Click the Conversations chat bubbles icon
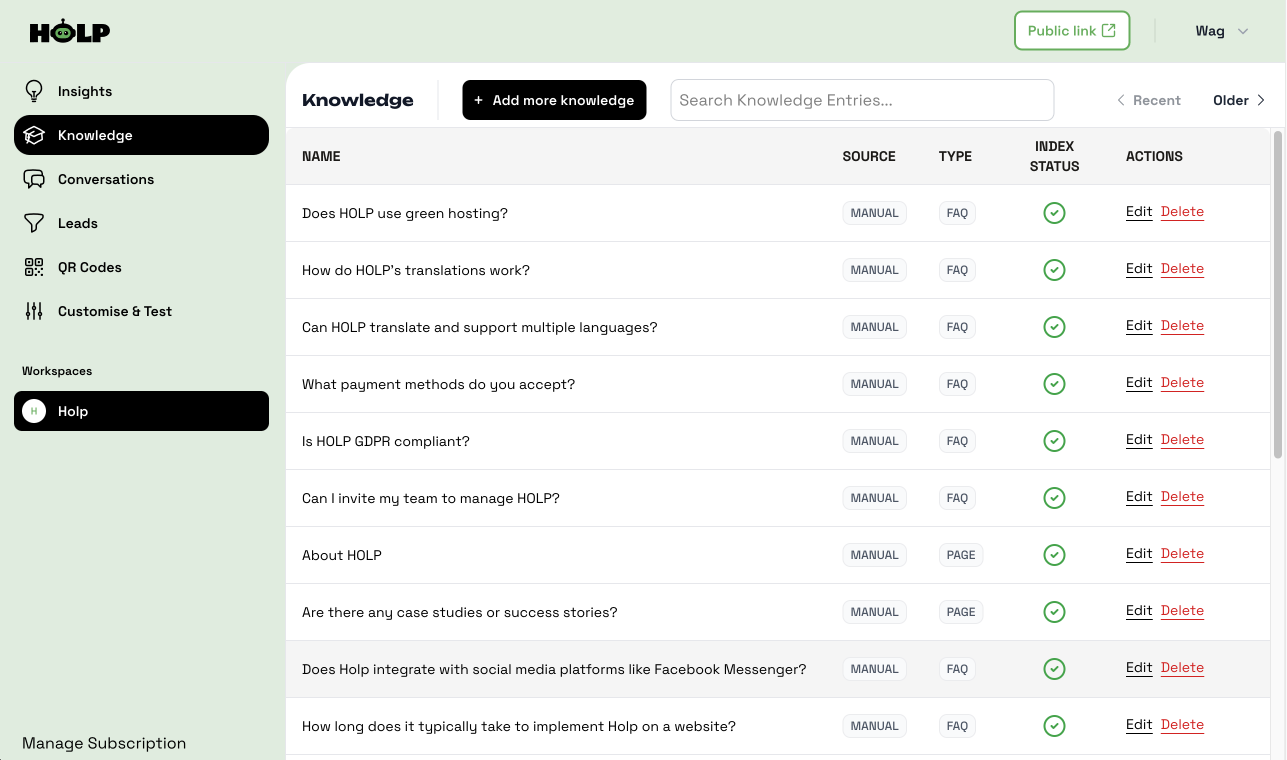 tap(34, 179)
